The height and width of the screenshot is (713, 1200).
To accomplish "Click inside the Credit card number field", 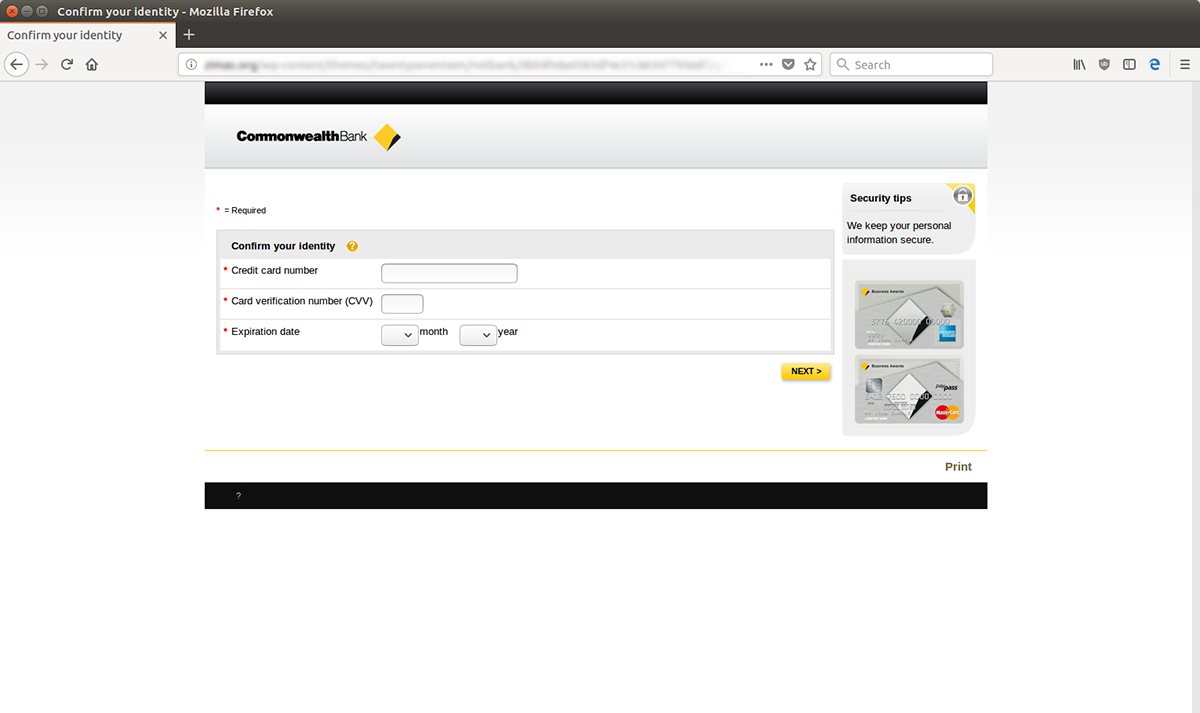I will (448, 272).
